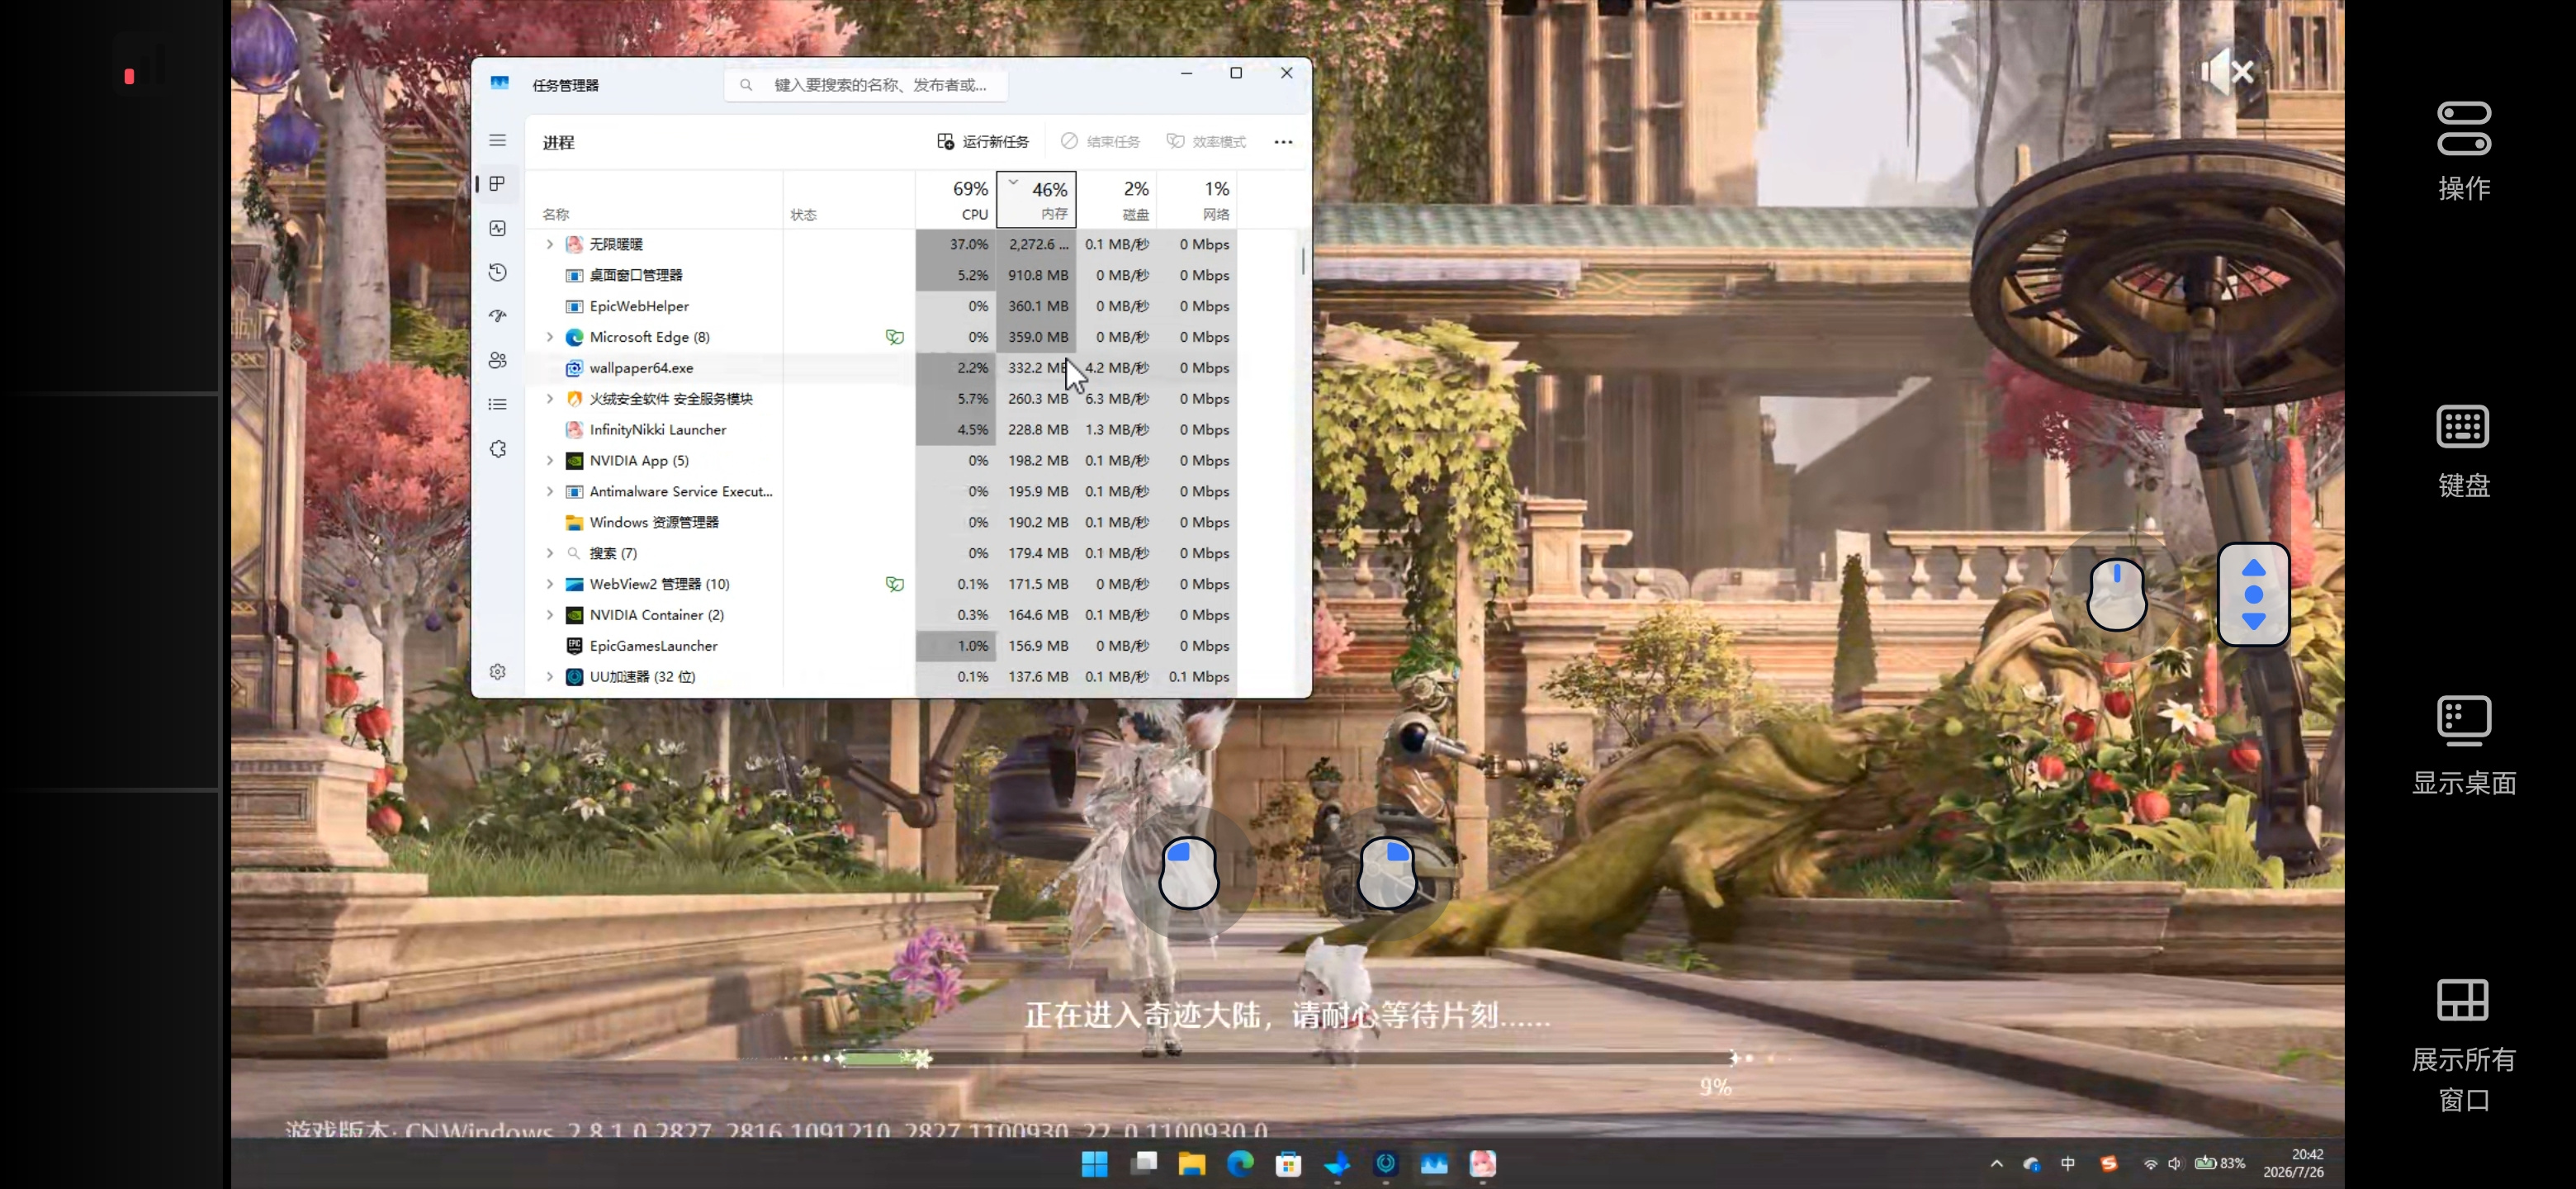Sort processes by the 网络 column
The image size is (2576, 1189).
coord(1196,199)
